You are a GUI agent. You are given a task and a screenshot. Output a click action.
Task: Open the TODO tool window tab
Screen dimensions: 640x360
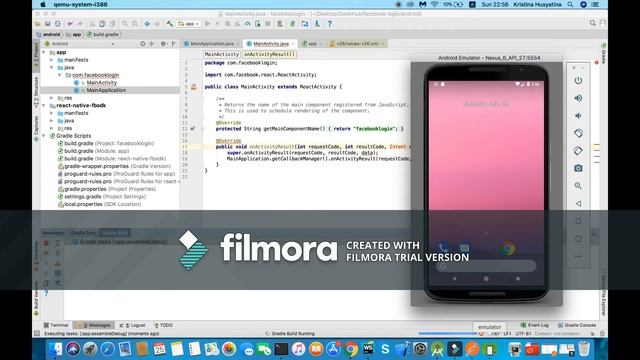(163, 325)
